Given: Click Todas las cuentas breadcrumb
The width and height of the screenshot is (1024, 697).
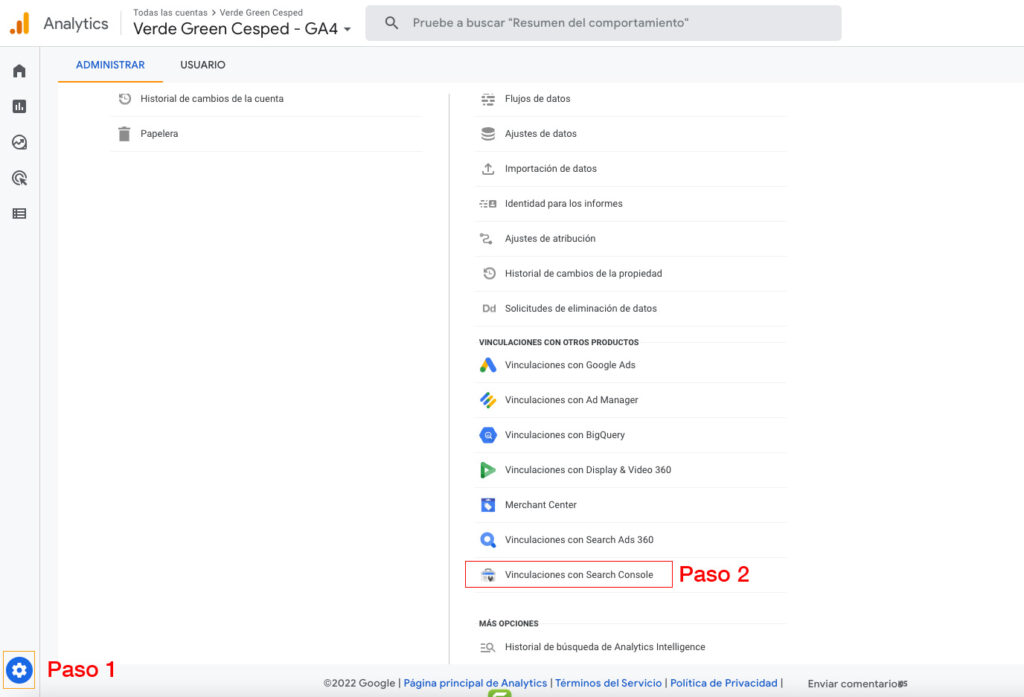Looking at the screenshot, I should [x=170, y=13].
